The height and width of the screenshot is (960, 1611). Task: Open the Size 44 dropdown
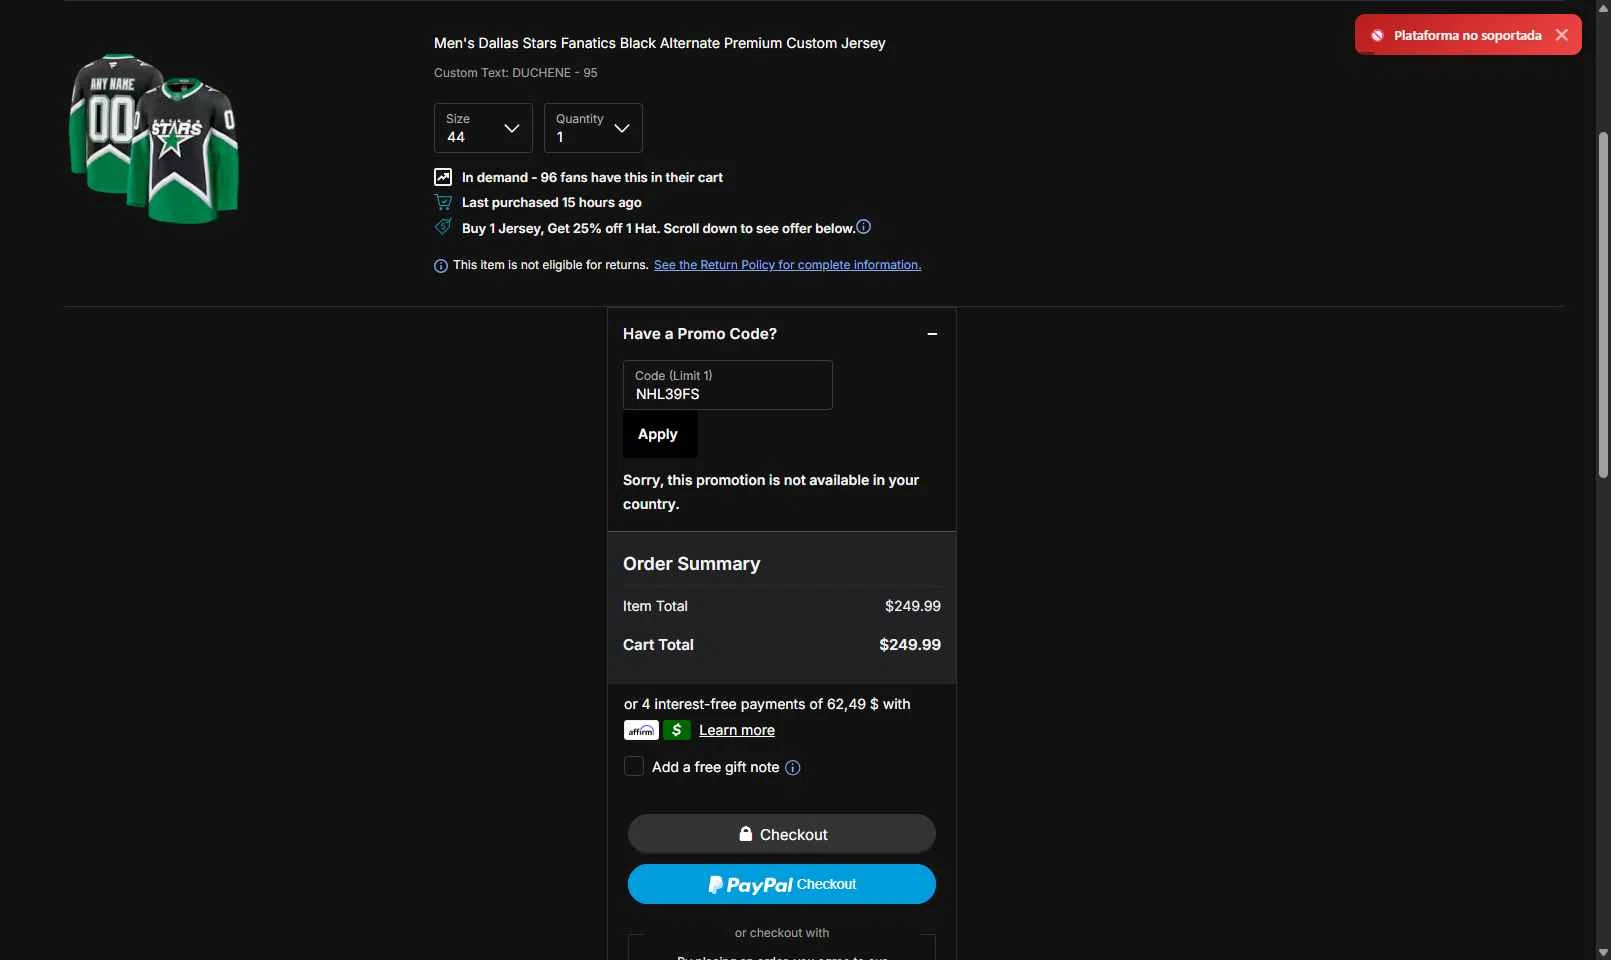point(483,128)
